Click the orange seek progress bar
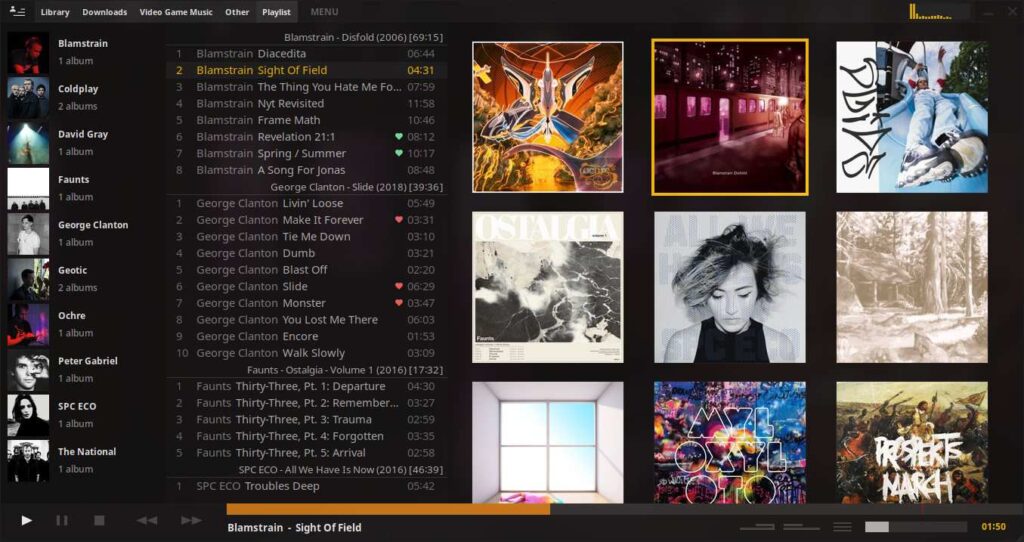1024x542 pixels. coord(388,509)
